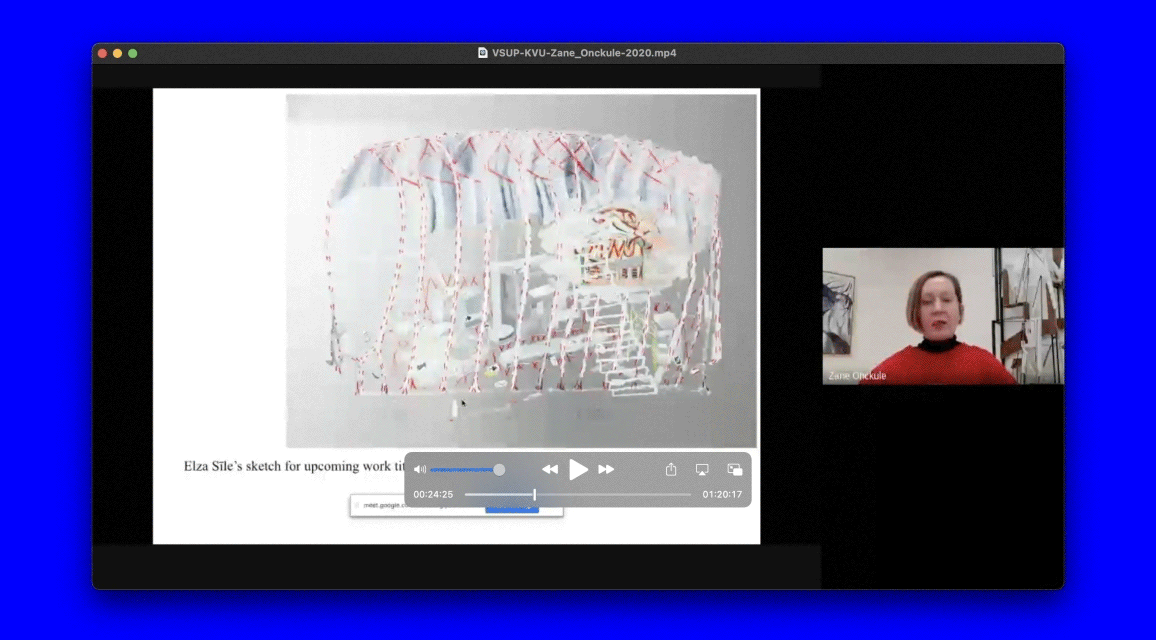The height and width of the screenshot is (640, 1156).
Task: Click the playhead on the timeline
Action: [x=534, y=494]
